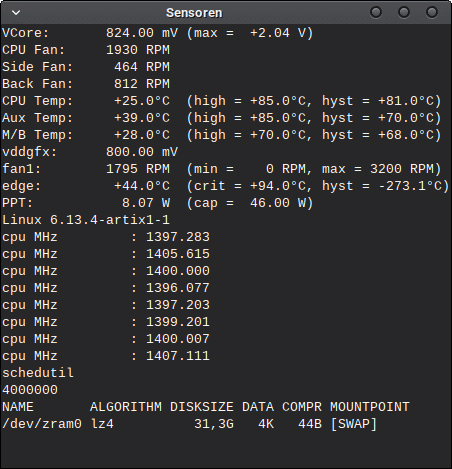Select the vddgfx 800.00 mV value
Screen dimensions: 452x469
(142, 152)
